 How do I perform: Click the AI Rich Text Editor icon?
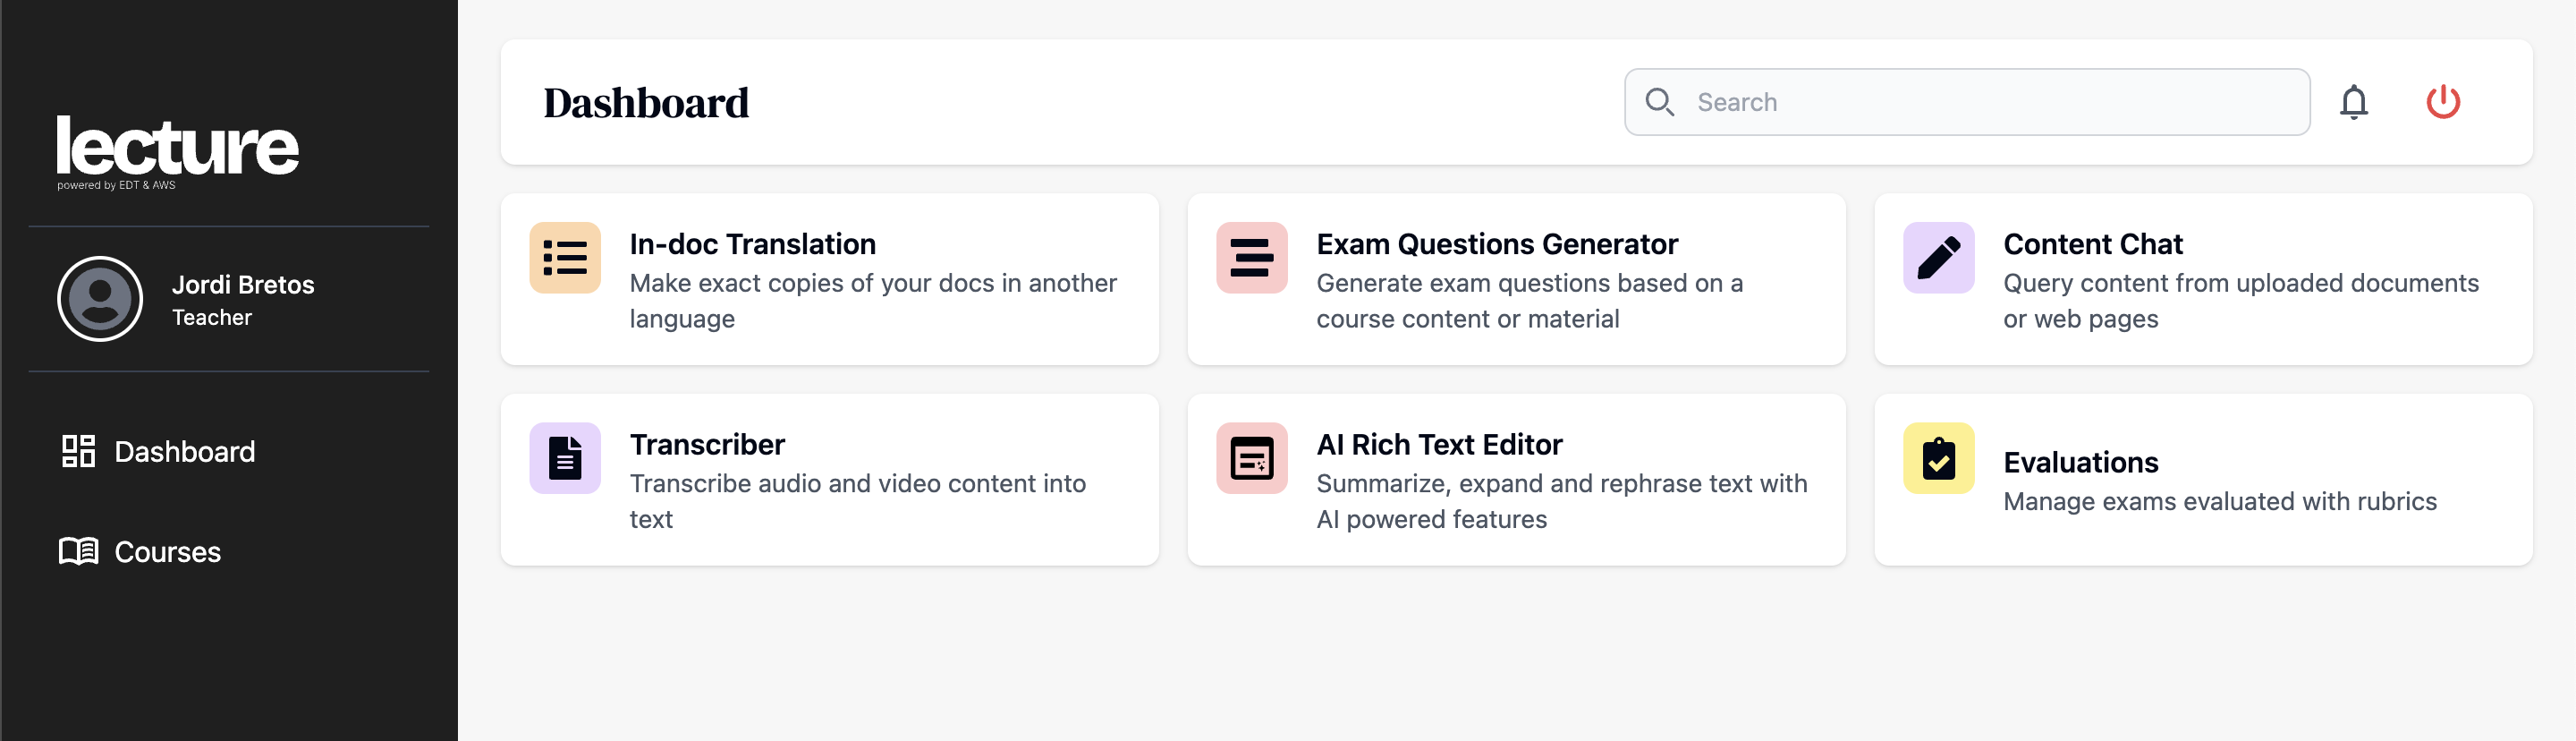[1251, 458]
